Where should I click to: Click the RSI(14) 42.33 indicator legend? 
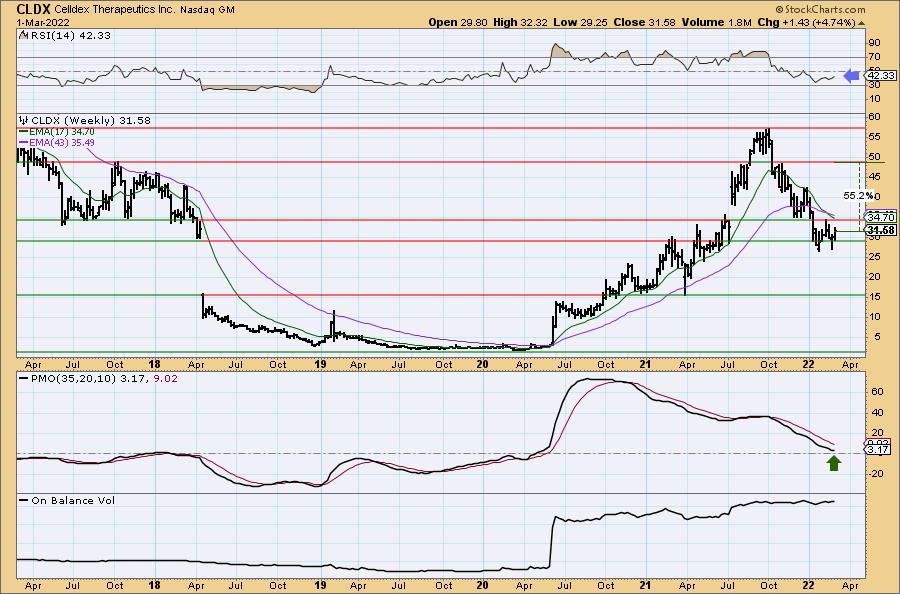(x=65, y=35)
